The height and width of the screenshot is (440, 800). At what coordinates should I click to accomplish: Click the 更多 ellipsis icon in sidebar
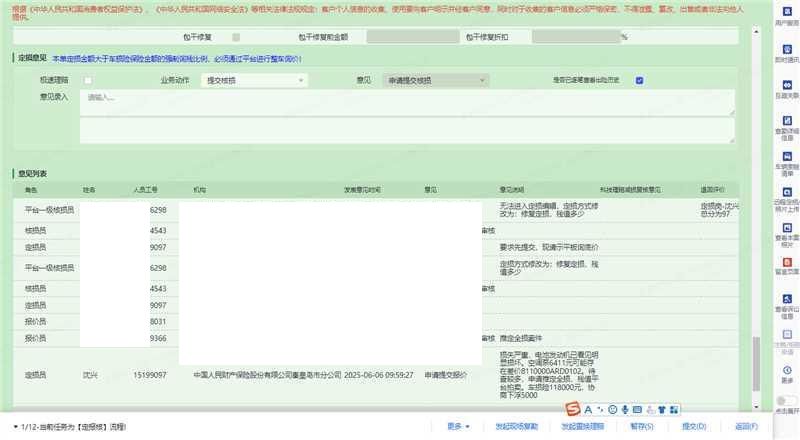click(787, 370)
